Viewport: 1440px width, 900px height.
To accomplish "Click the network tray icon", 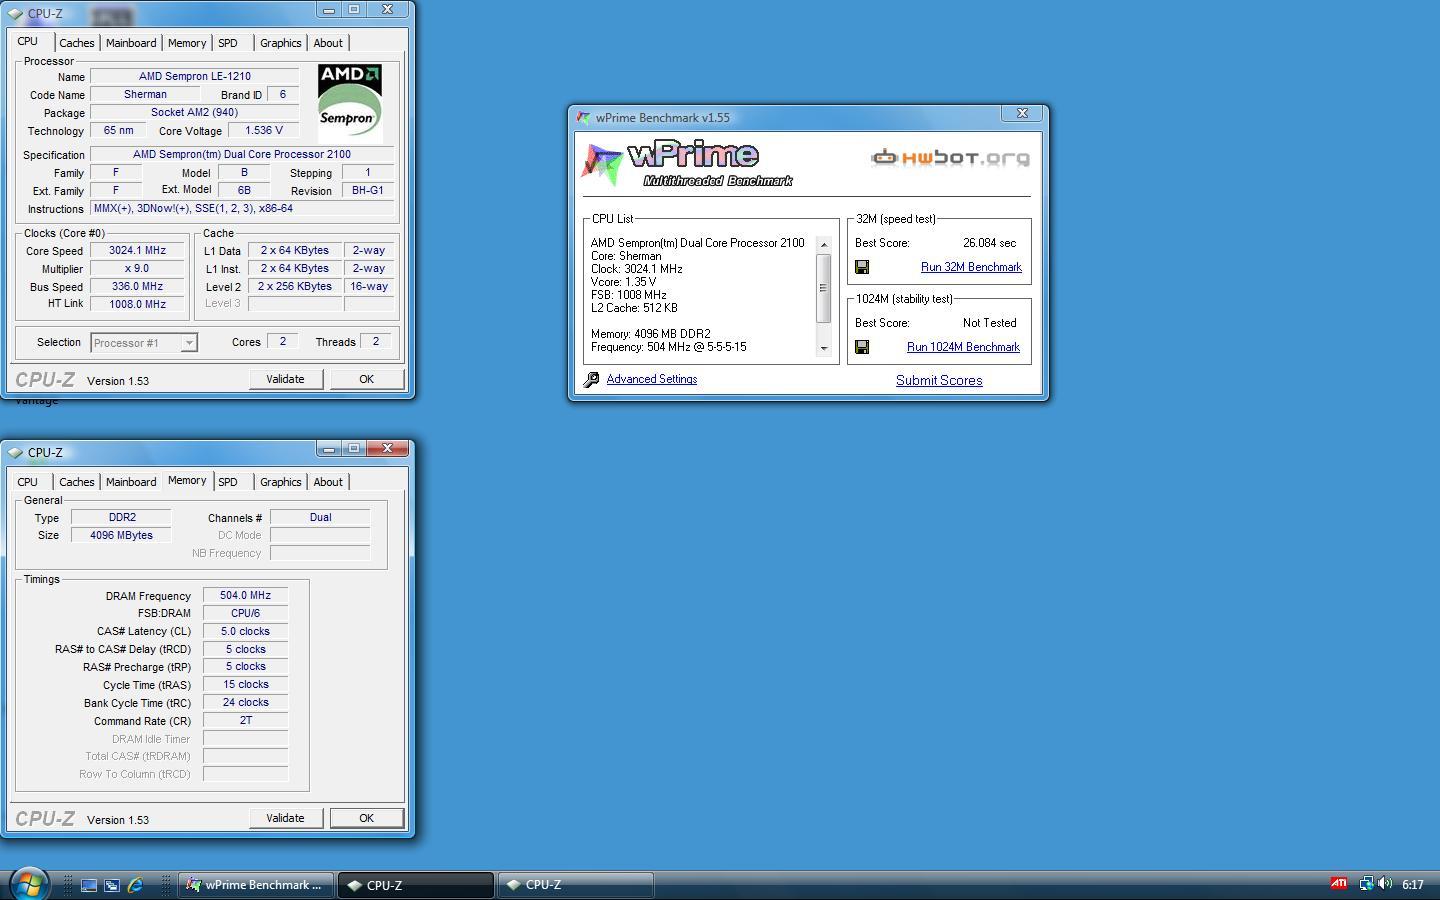I will tap(1365, 883).
